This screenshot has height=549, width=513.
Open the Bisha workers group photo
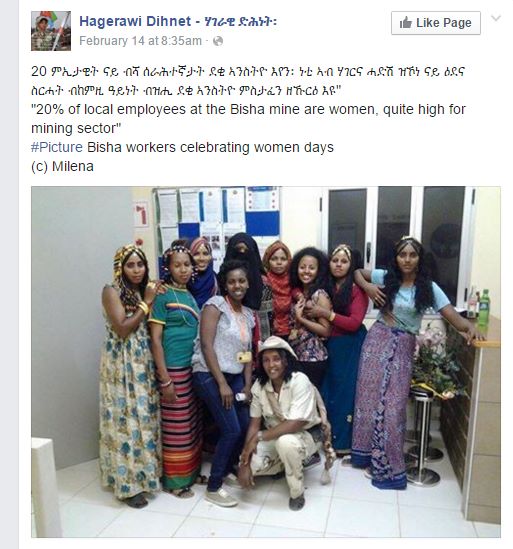(266, 362)
